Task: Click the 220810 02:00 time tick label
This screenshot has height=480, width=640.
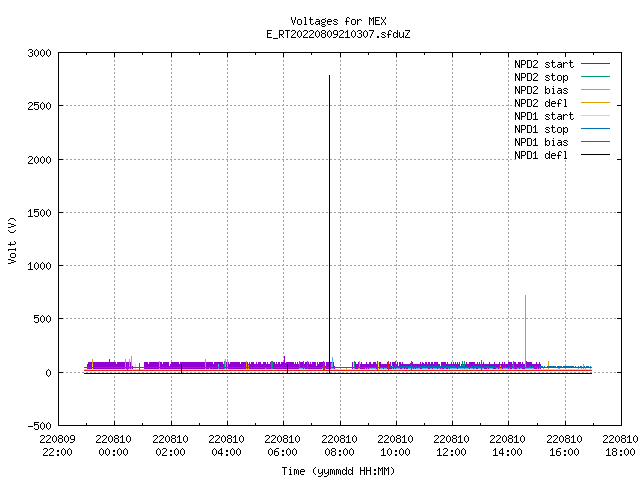Action: [x=170, y=446]
